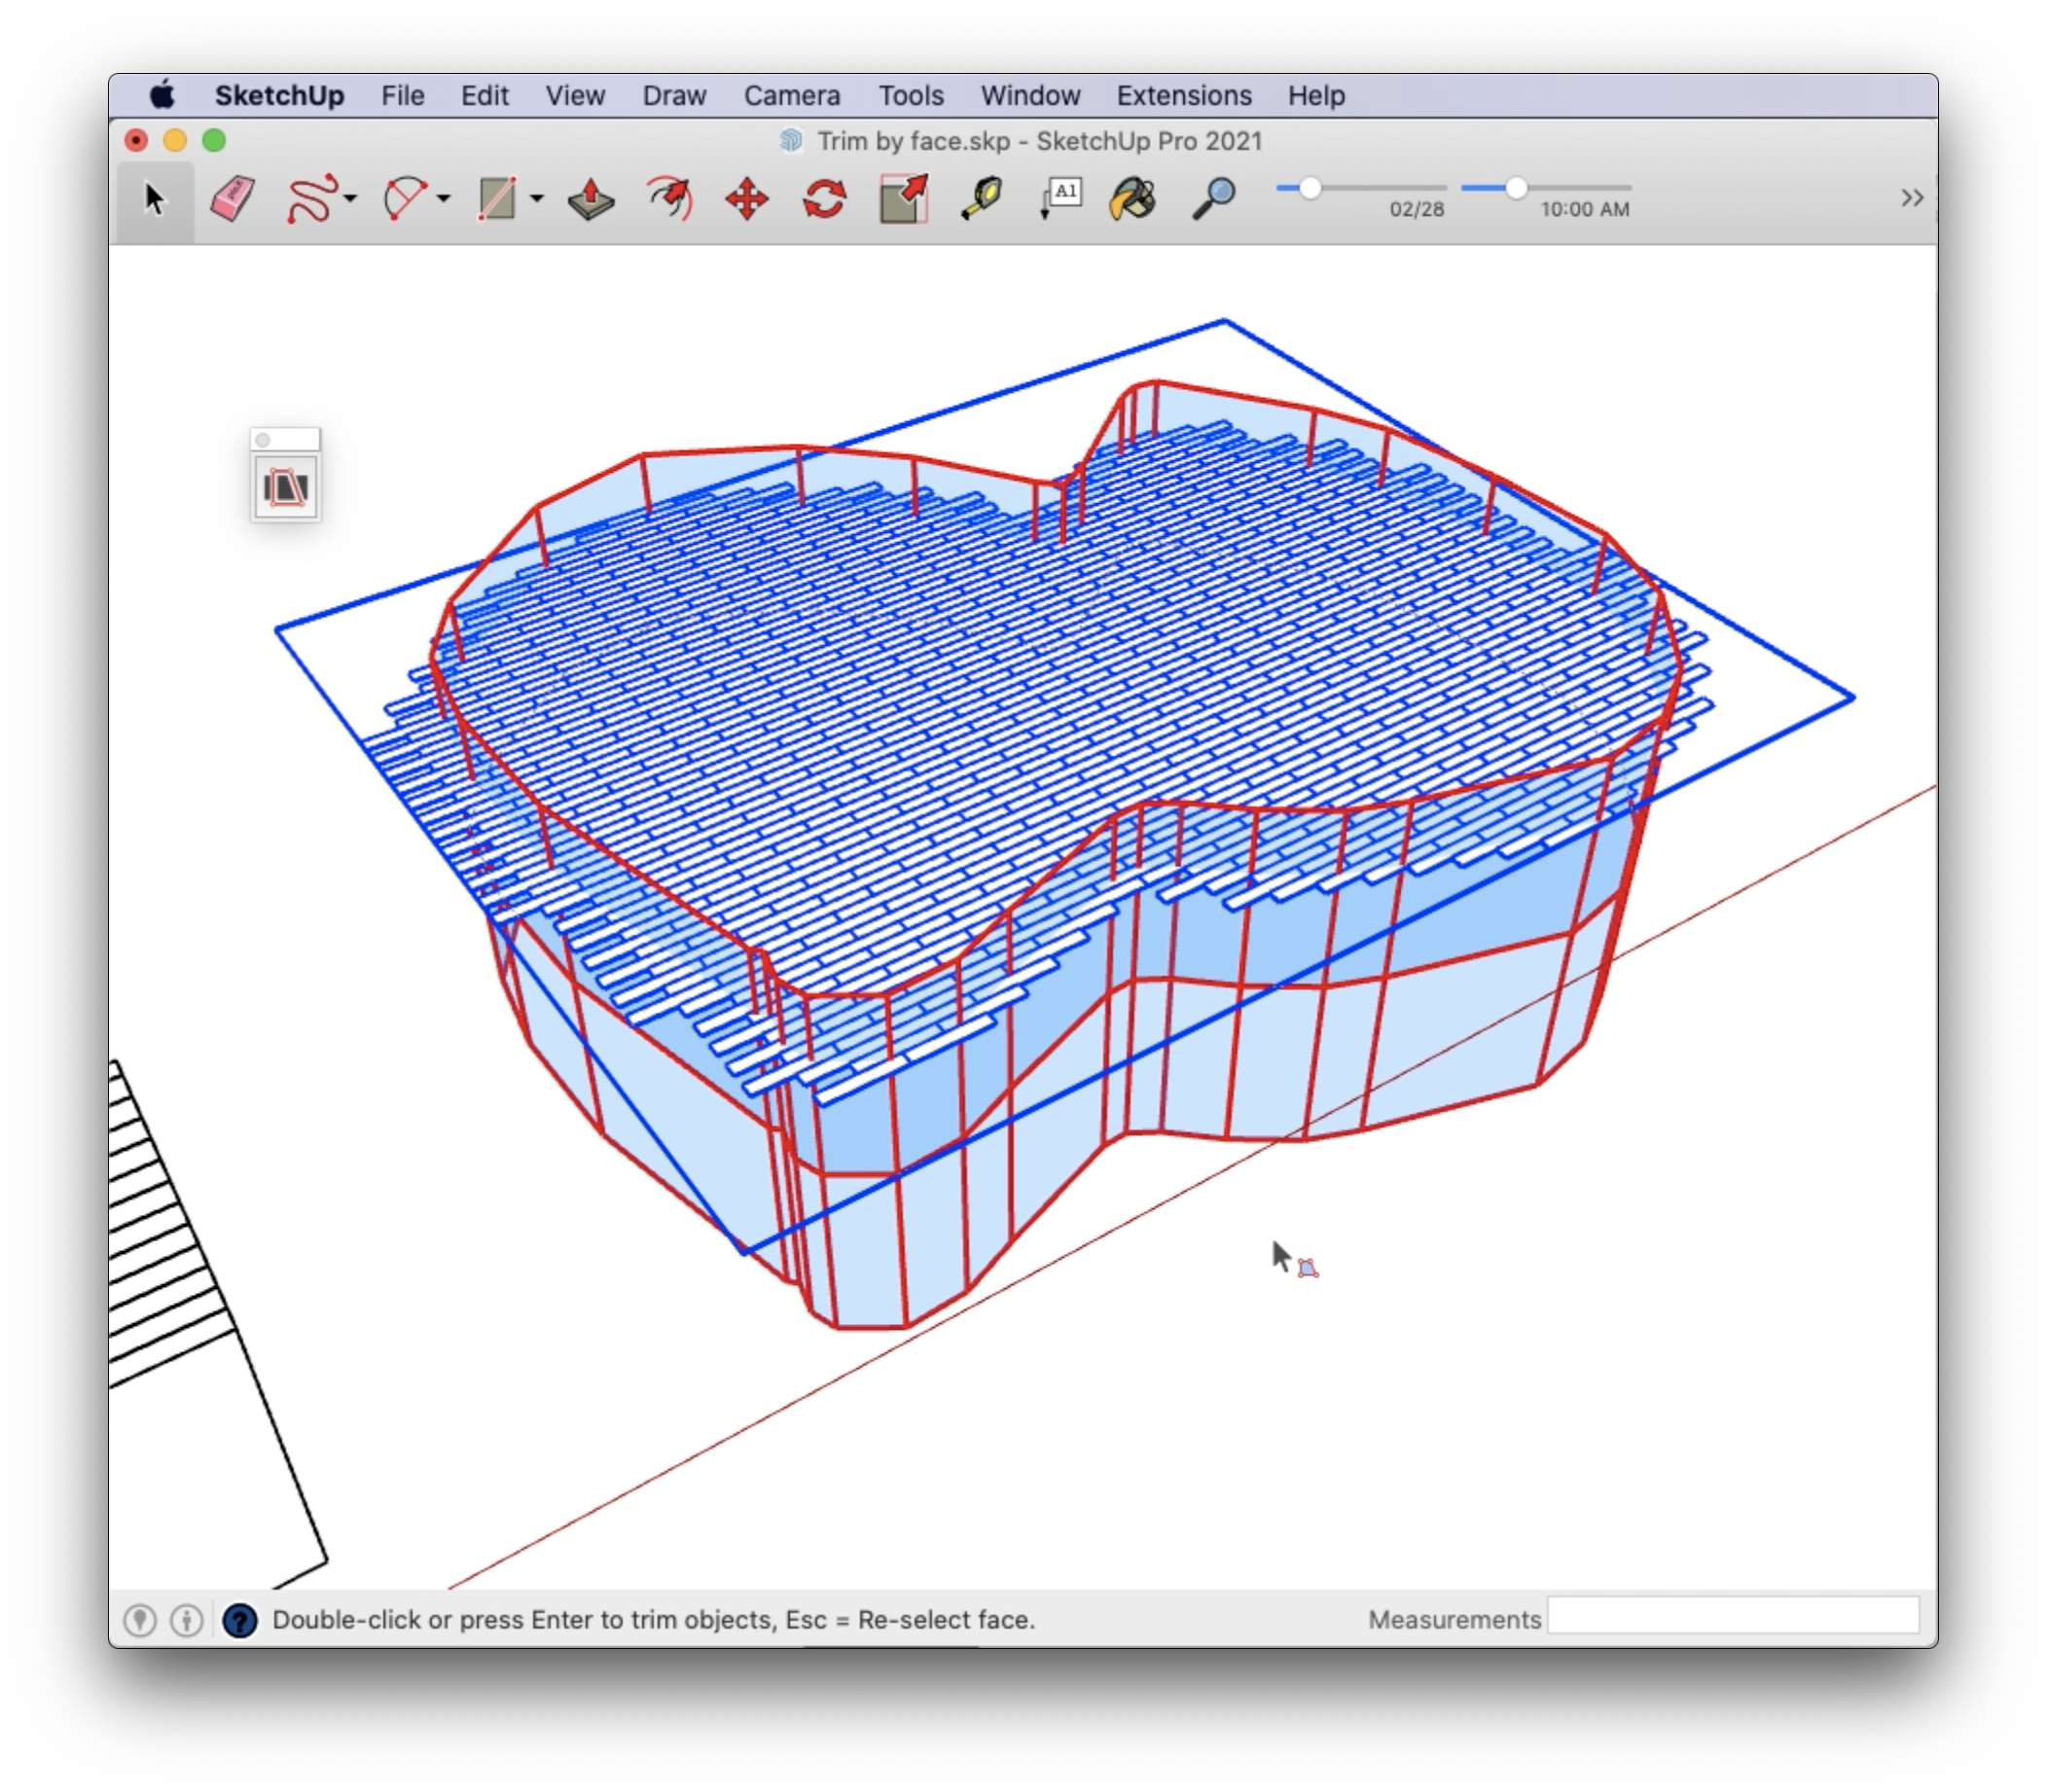Click the Instructor help question icon
The width and height of the screenshot is (2047, 1792).
[x=240, y=1619]
